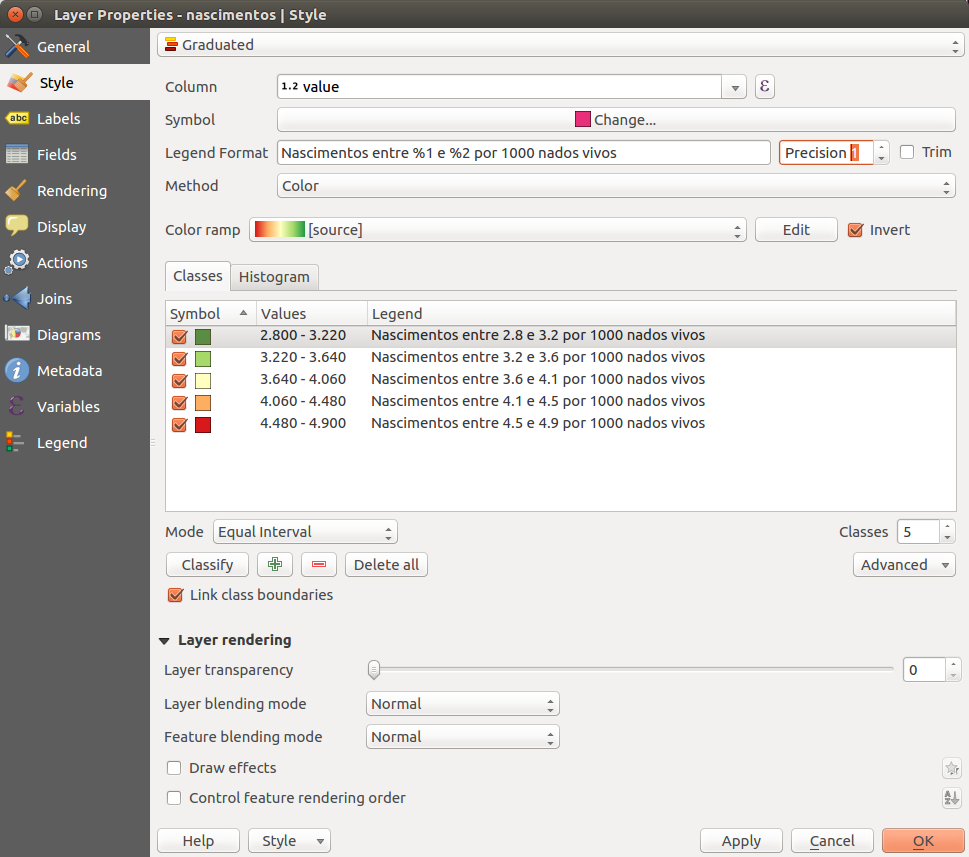Click the customize effects star icon
Viewport: 969px width, 857px height.
951,769
